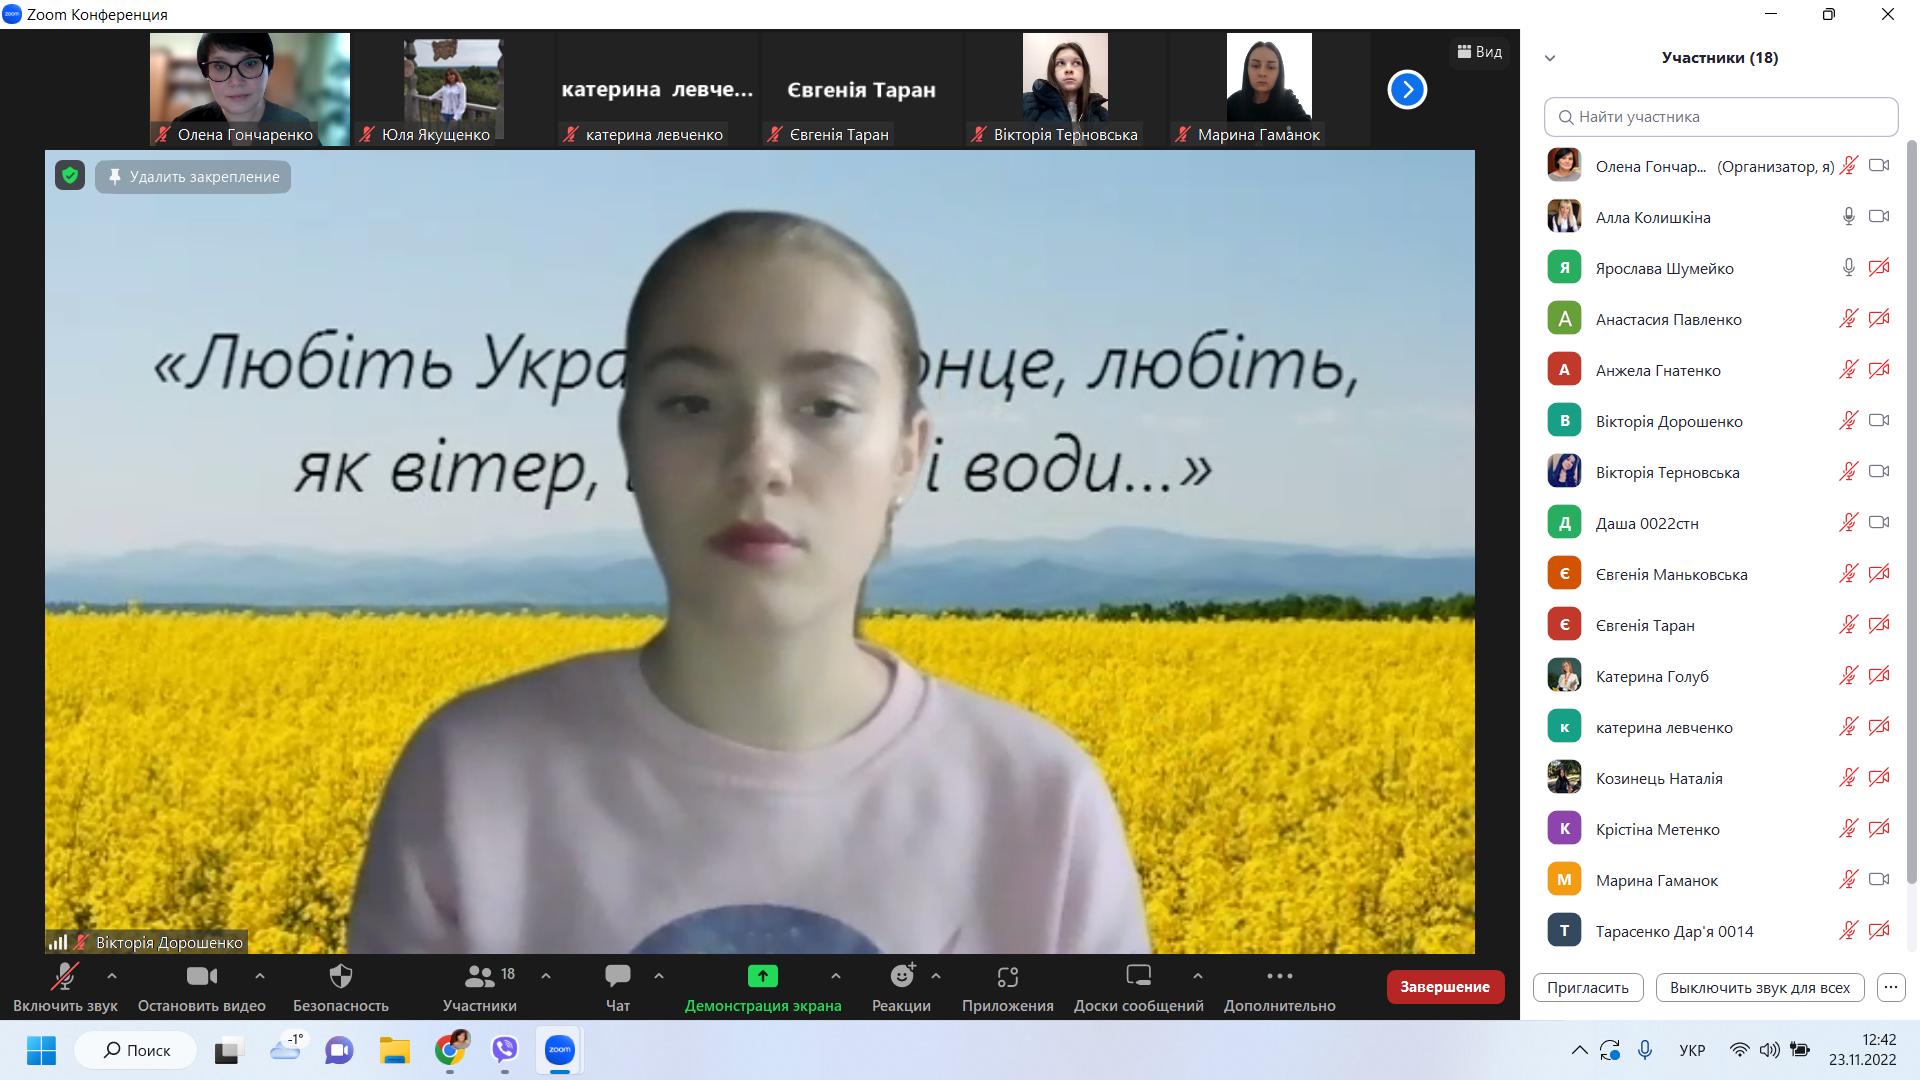Screen dimensions: 1920x1080
Task: Open the Chat panel
Action: point(617,977)
